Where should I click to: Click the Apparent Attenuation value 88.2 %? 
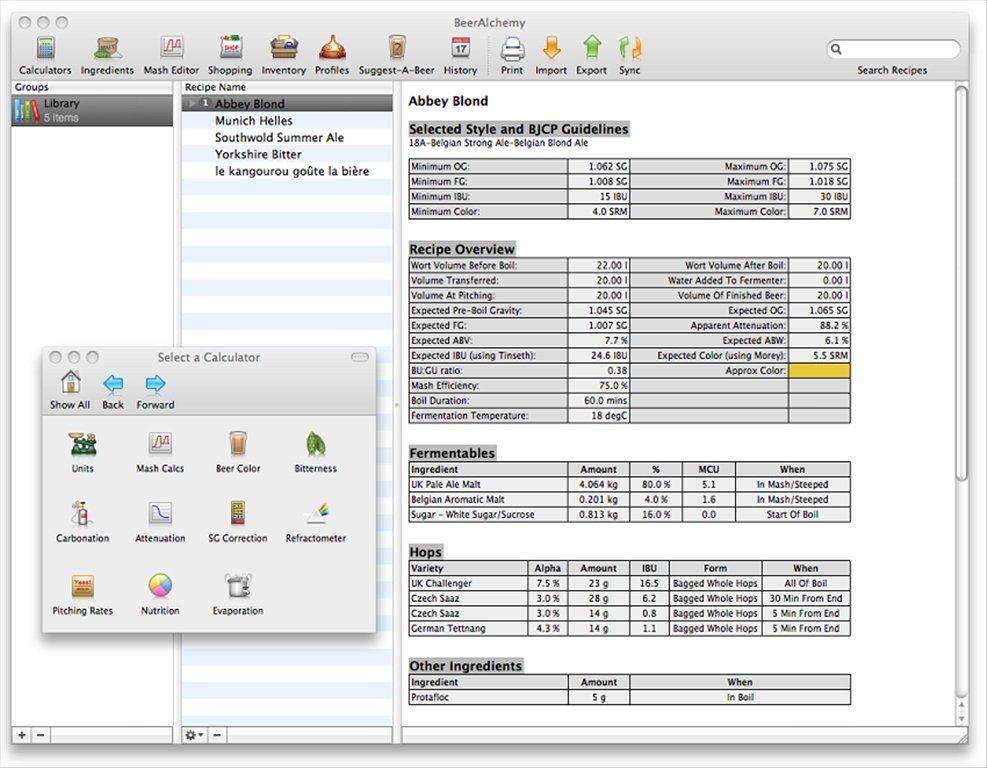pyautogui.click(x=820, y=325)
